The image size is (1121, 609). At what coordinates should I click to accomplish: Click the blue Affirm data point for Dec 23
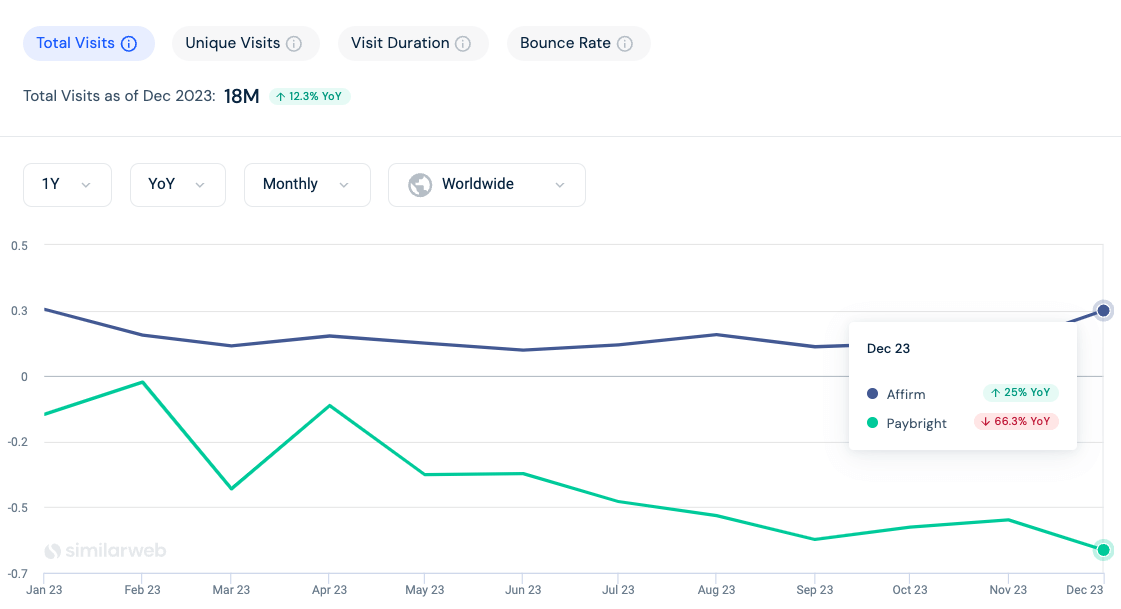tap(1103, 310)
